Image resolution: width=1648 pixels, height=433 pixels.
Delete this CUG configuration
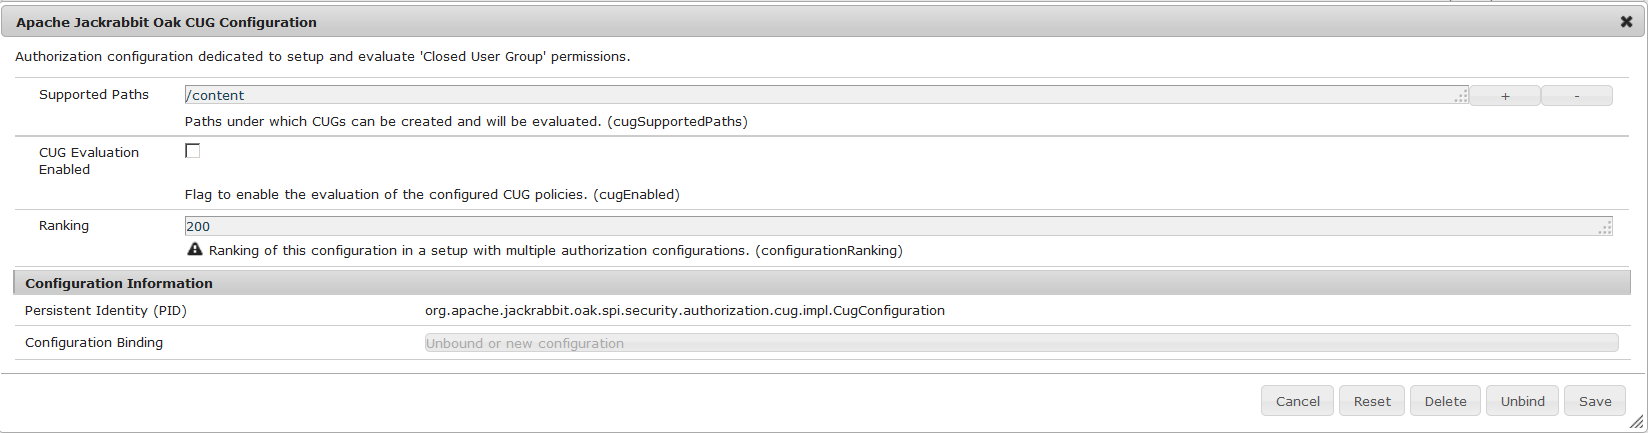point(1445,401)
